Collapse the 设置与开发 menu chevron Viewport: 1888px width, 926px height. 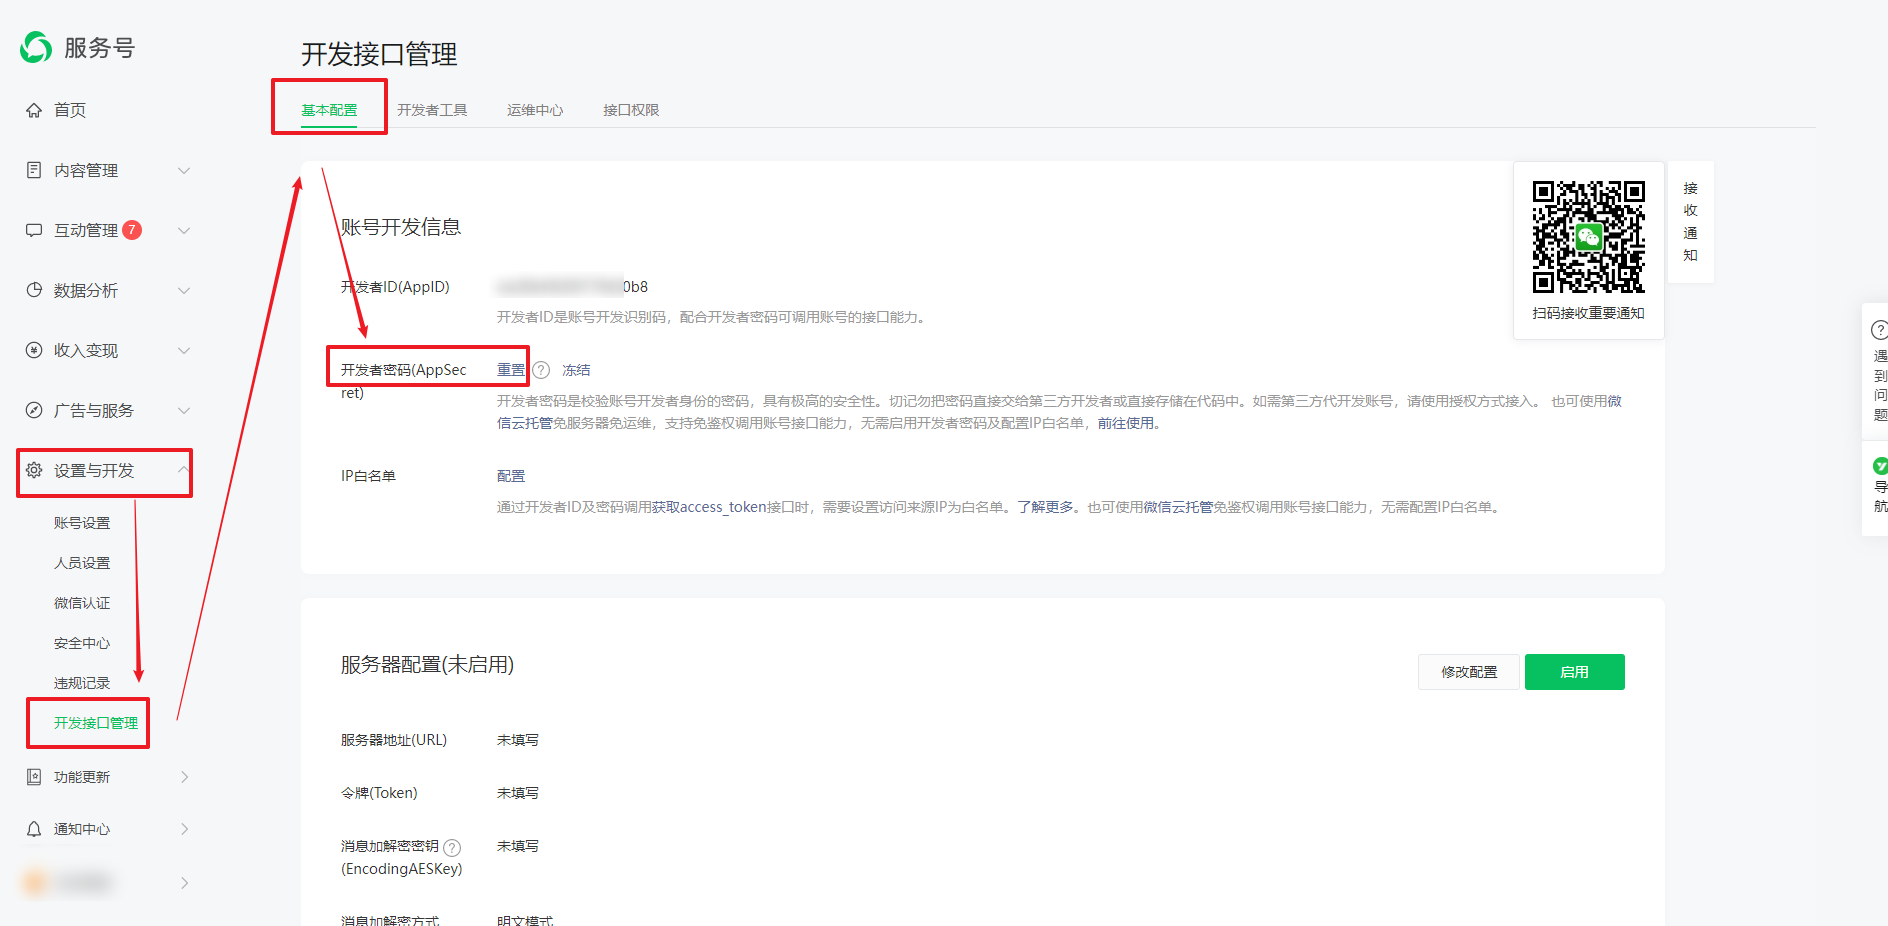pyautogui.click(x=184, y=470)
